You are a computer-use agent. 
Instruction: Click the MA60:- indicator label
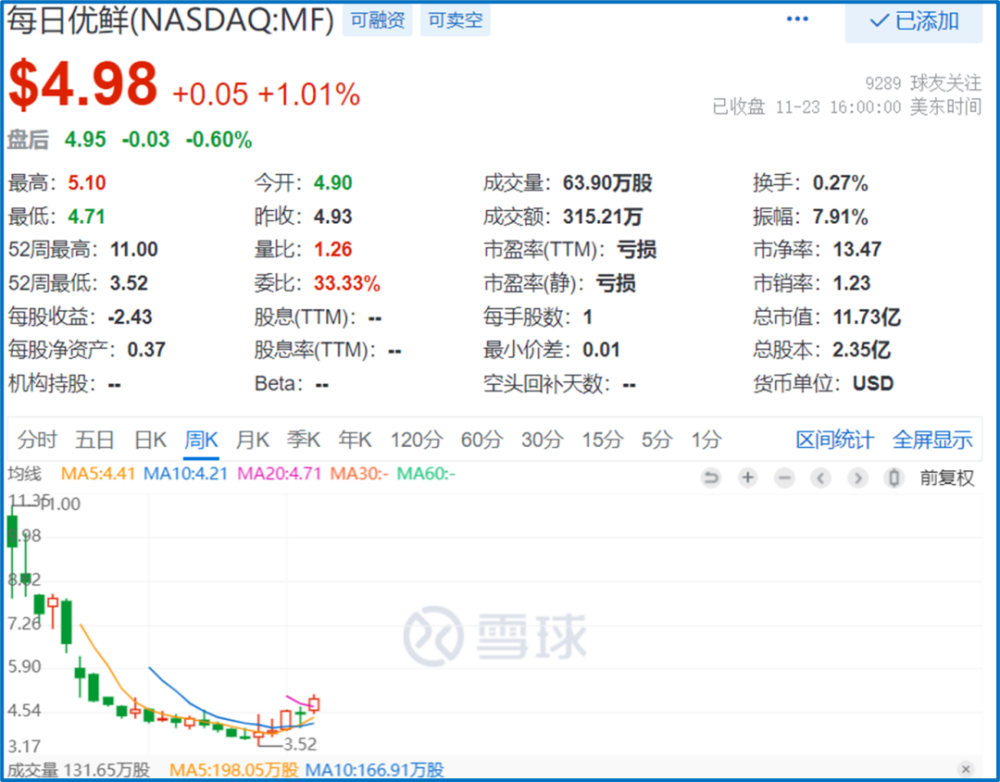pos(425,474)
